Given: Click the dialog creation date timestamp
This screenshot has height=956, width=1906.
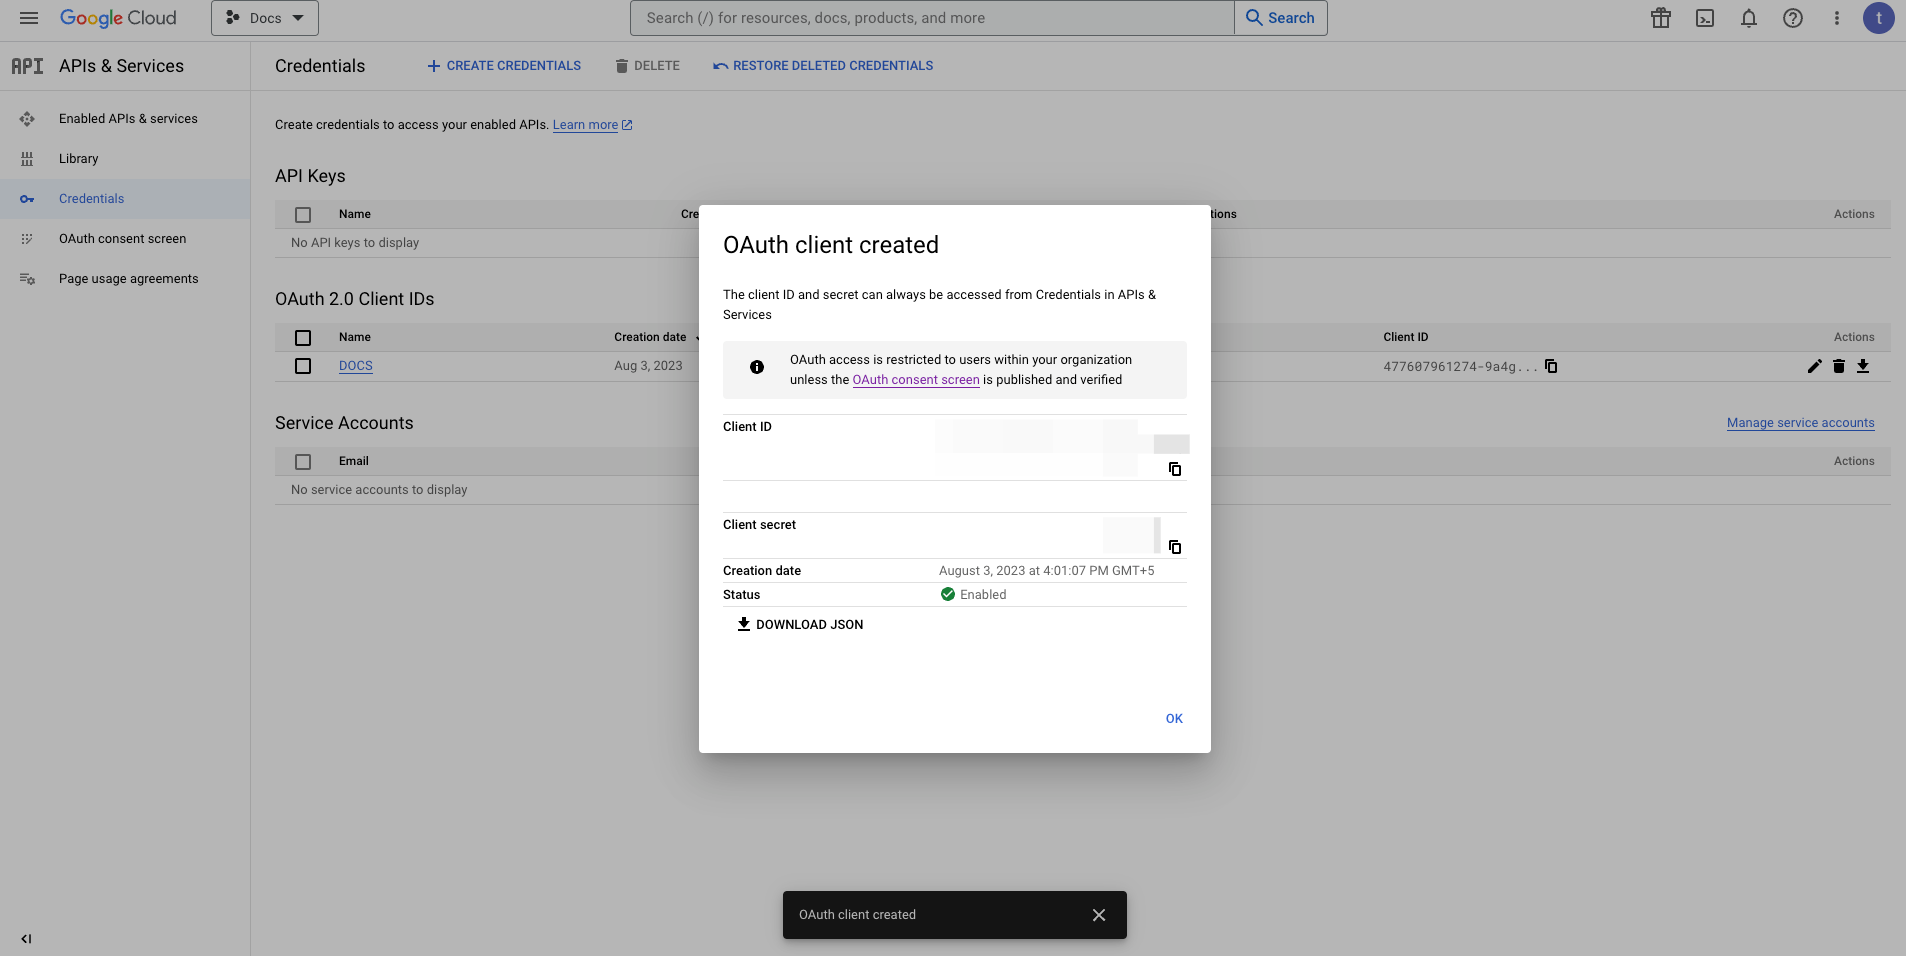Looking at the screenshot, I should [x=1046, y=571].
